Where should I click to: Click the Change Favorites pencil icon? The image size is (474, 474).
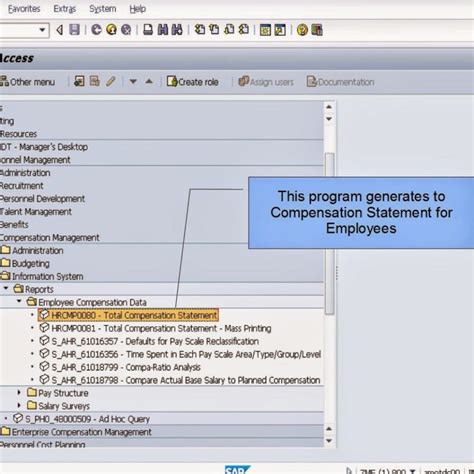[111, 81]
